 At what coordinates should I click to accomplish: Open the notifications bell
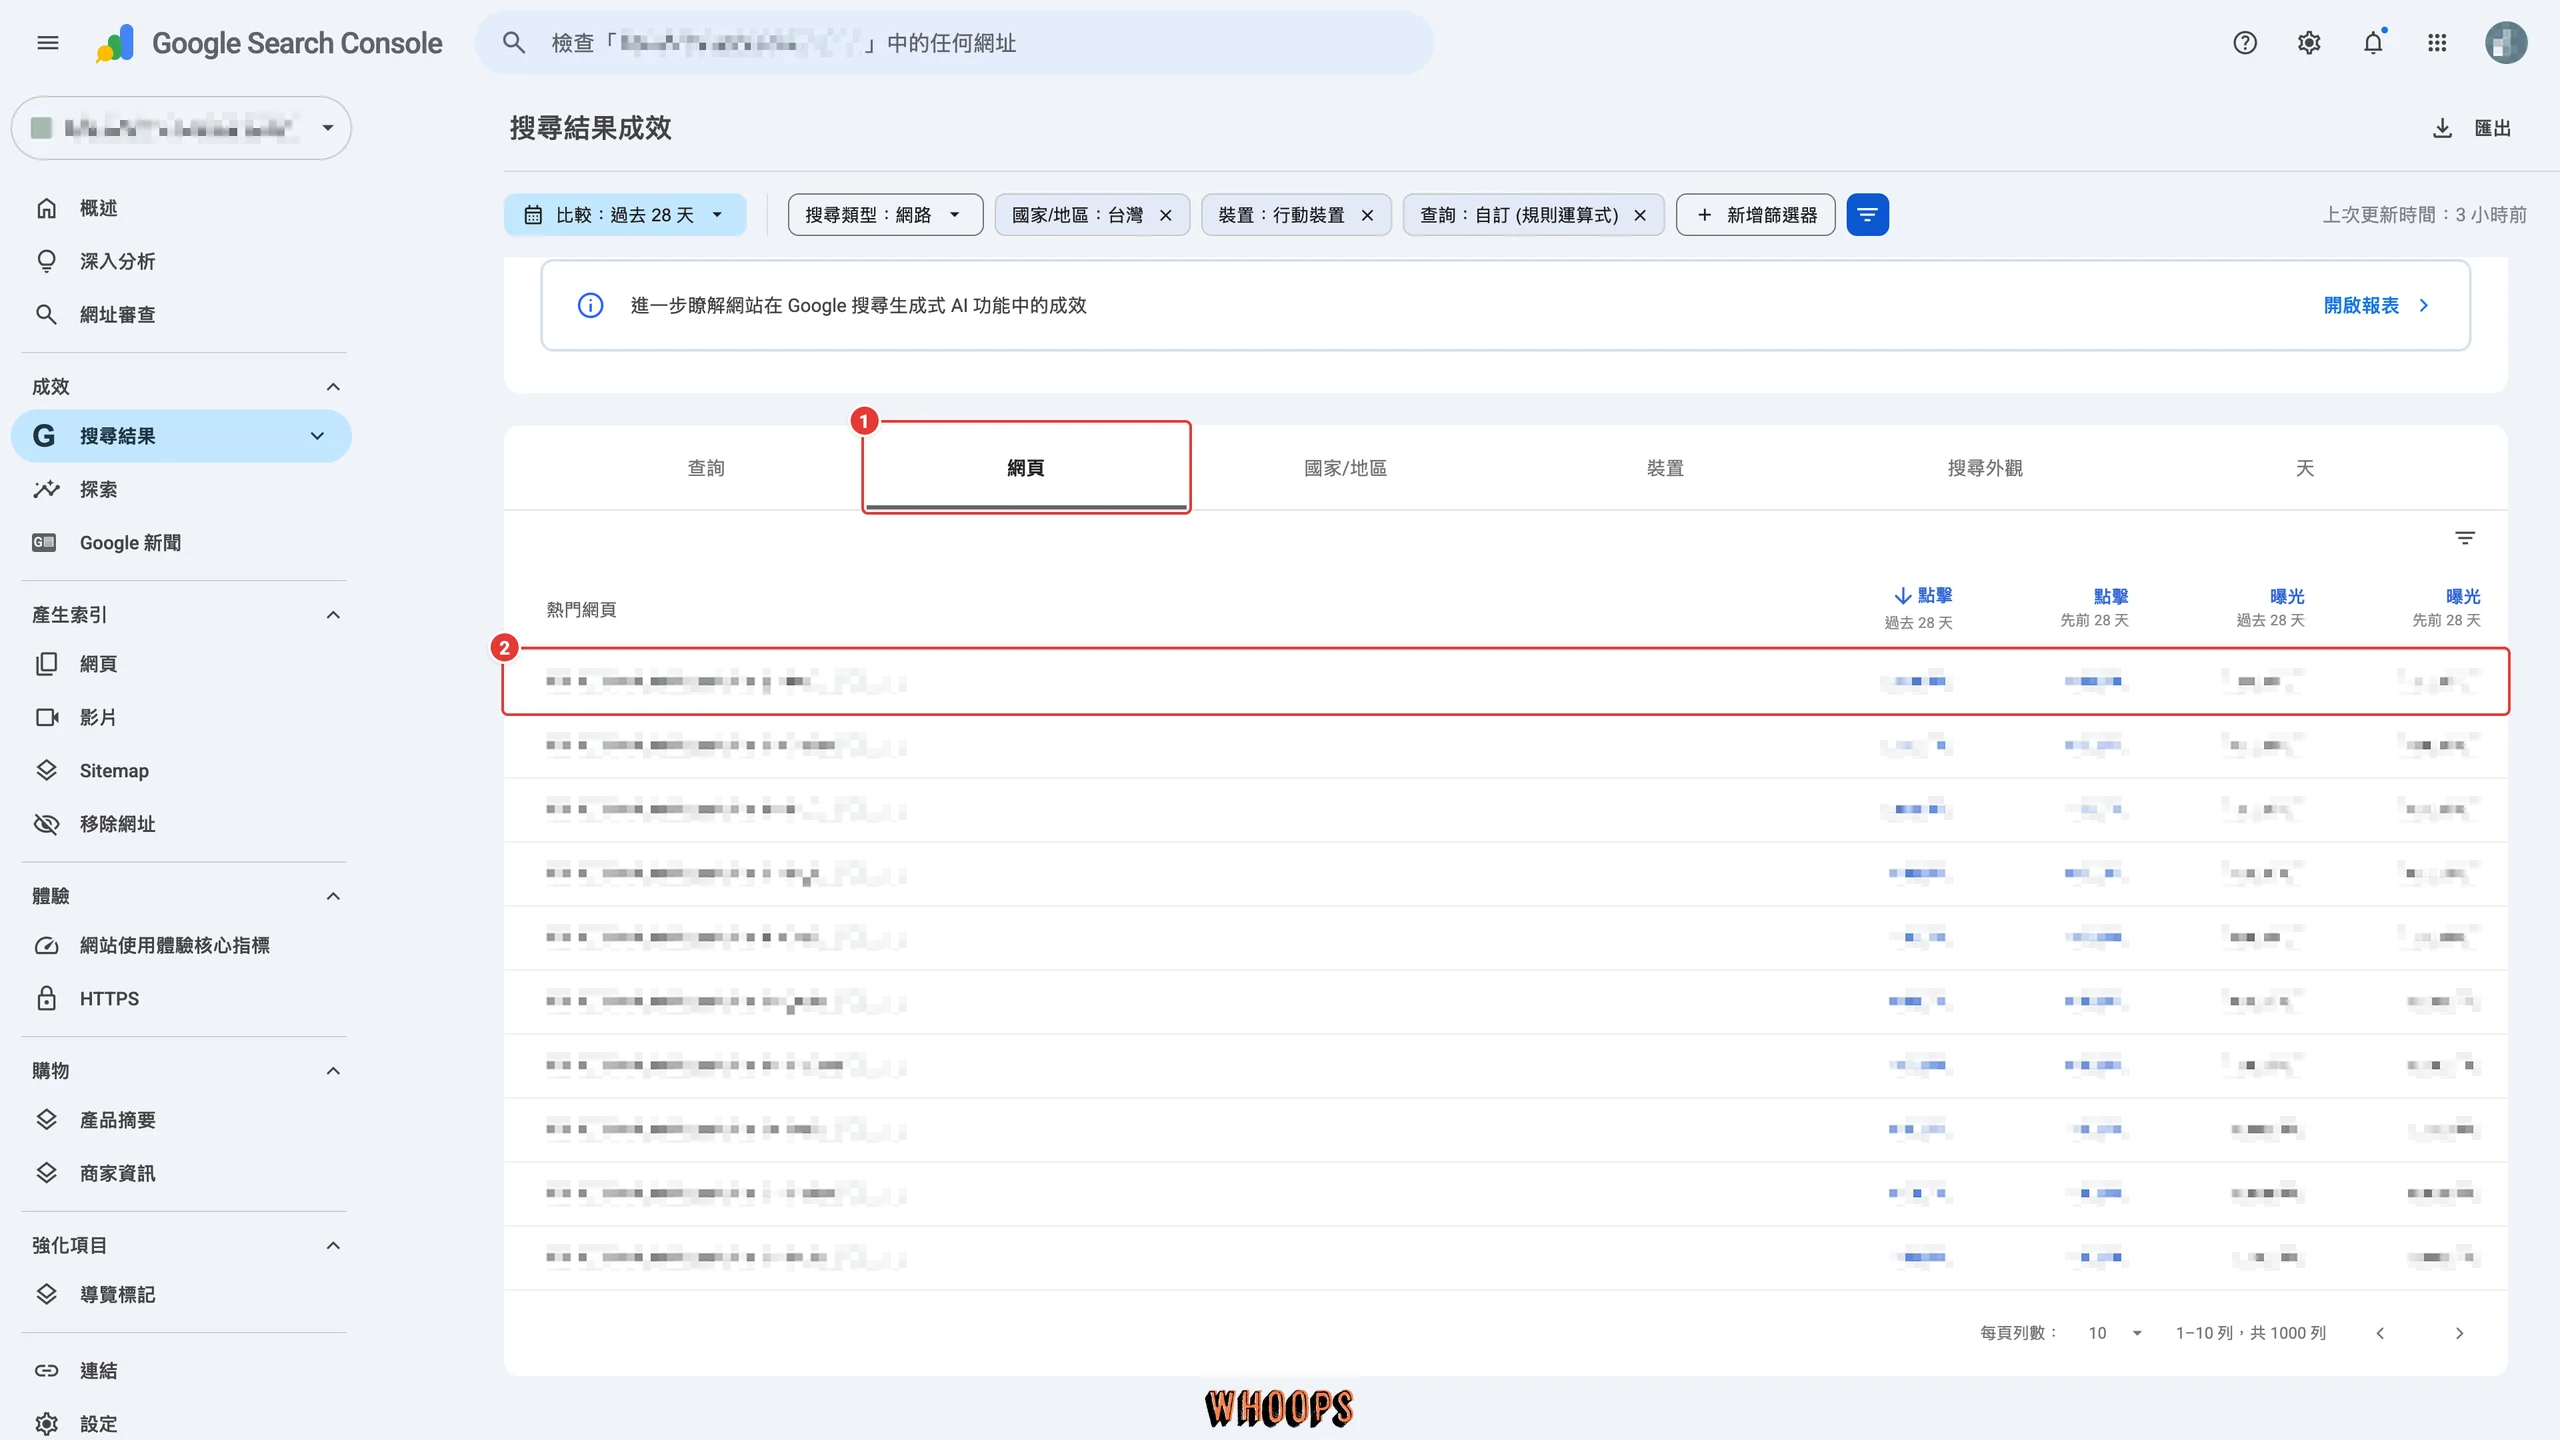[2373, 42]
